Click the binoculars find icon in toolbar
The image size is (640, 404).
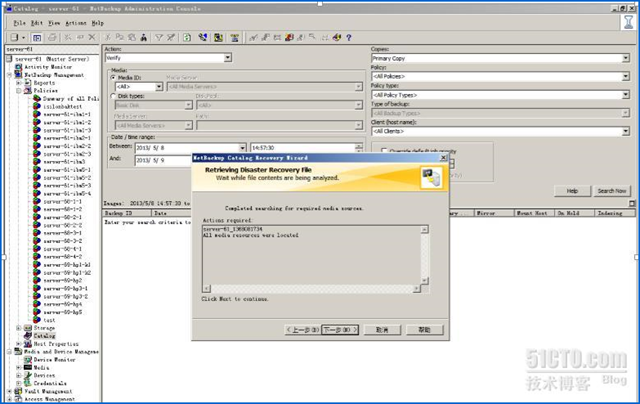point(144,38)
